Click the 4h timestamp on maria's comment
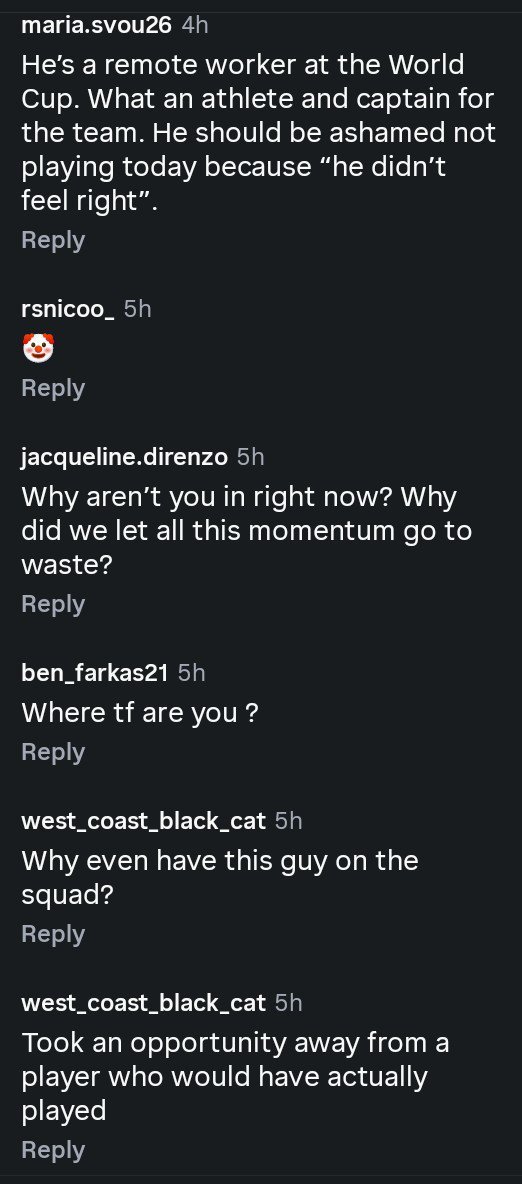This screenshot has height=1184, width=522. [x=195, y=26]
